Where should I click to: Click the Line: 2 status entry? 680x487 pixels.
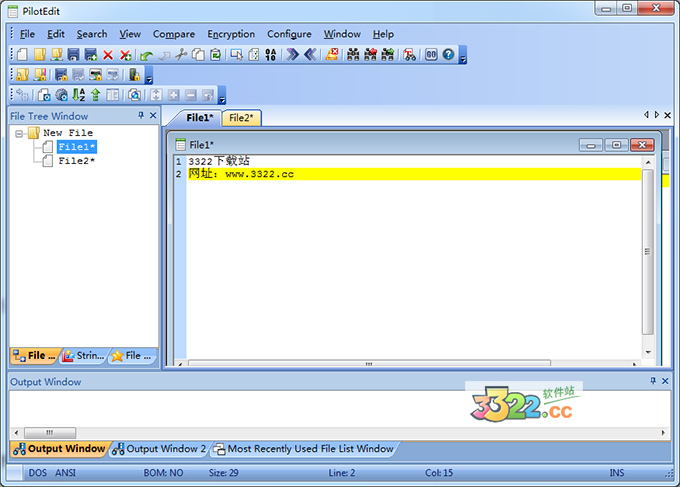tap(341, 473)
